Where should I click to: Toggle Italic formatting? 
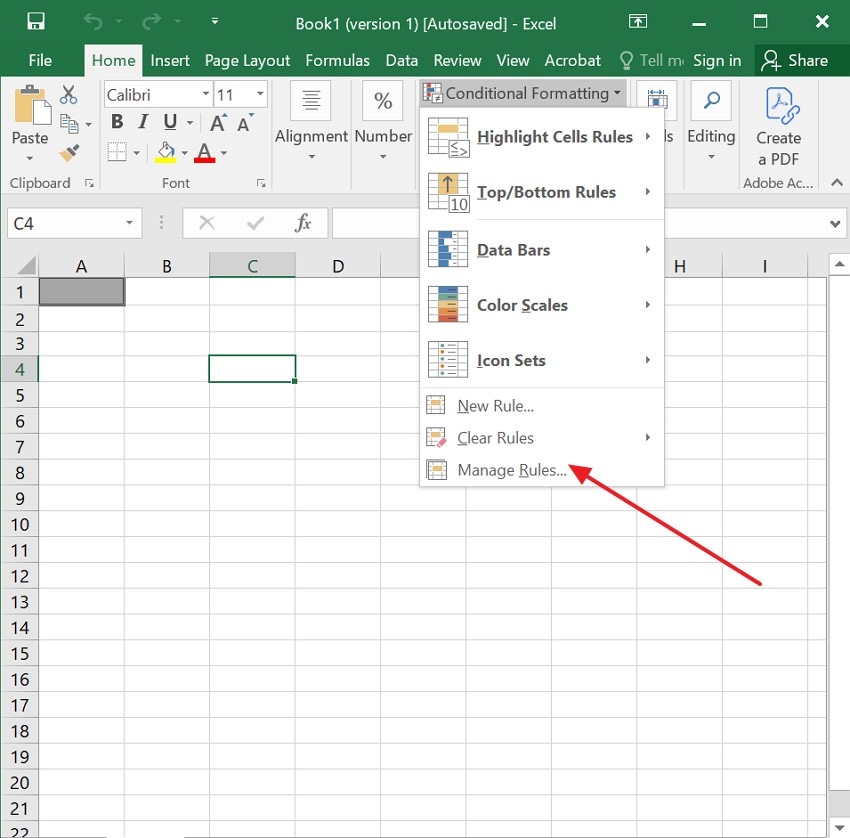point(143,122)
